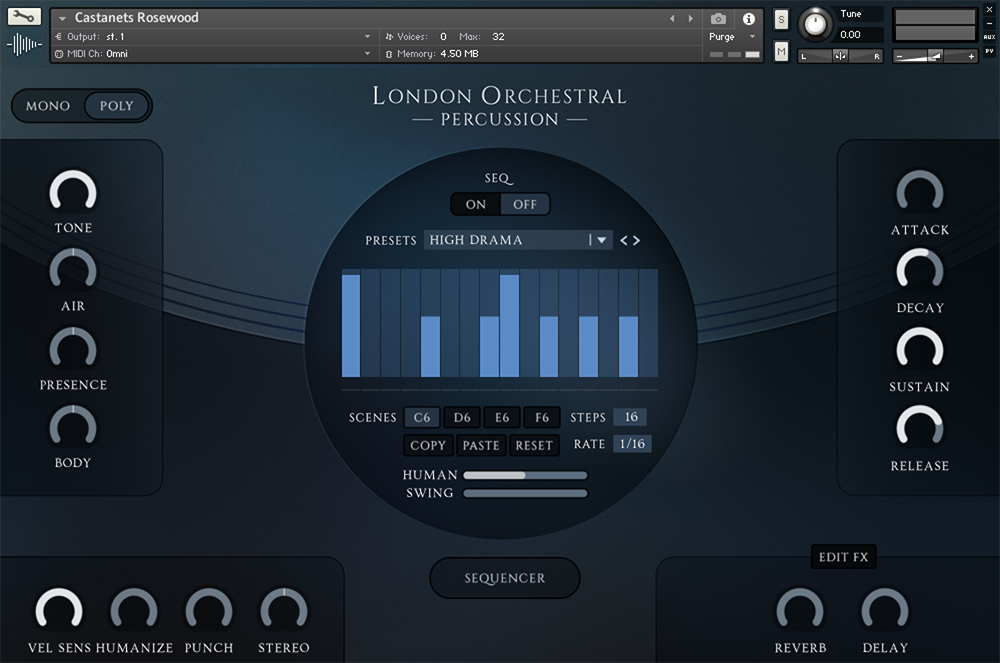Screen dimensions: 1000x663
Task: Turn the sequencer On
Action: click(476, 205)
